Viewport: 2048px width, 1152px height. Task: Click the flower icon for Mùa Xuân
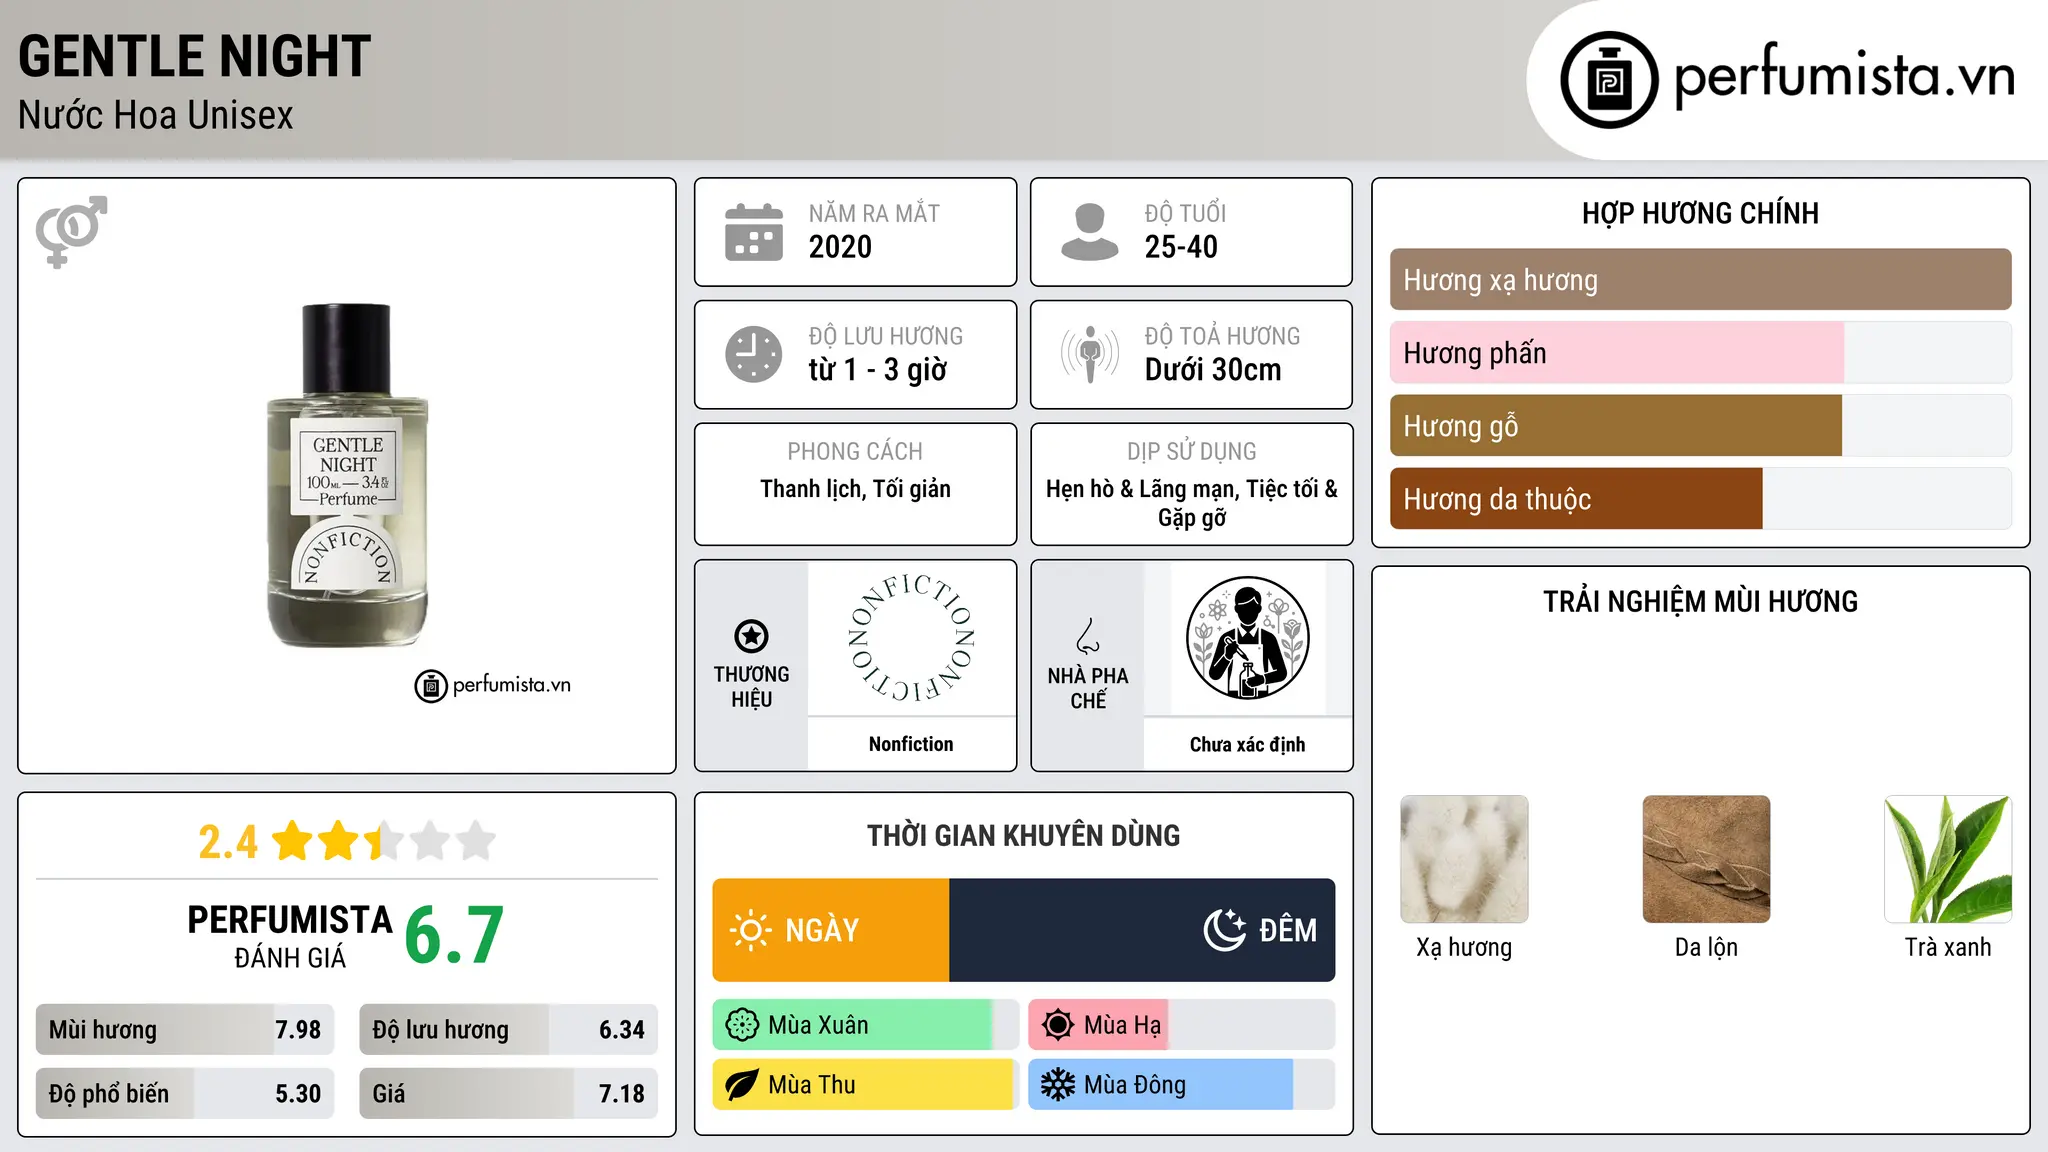pos(742,1025)
